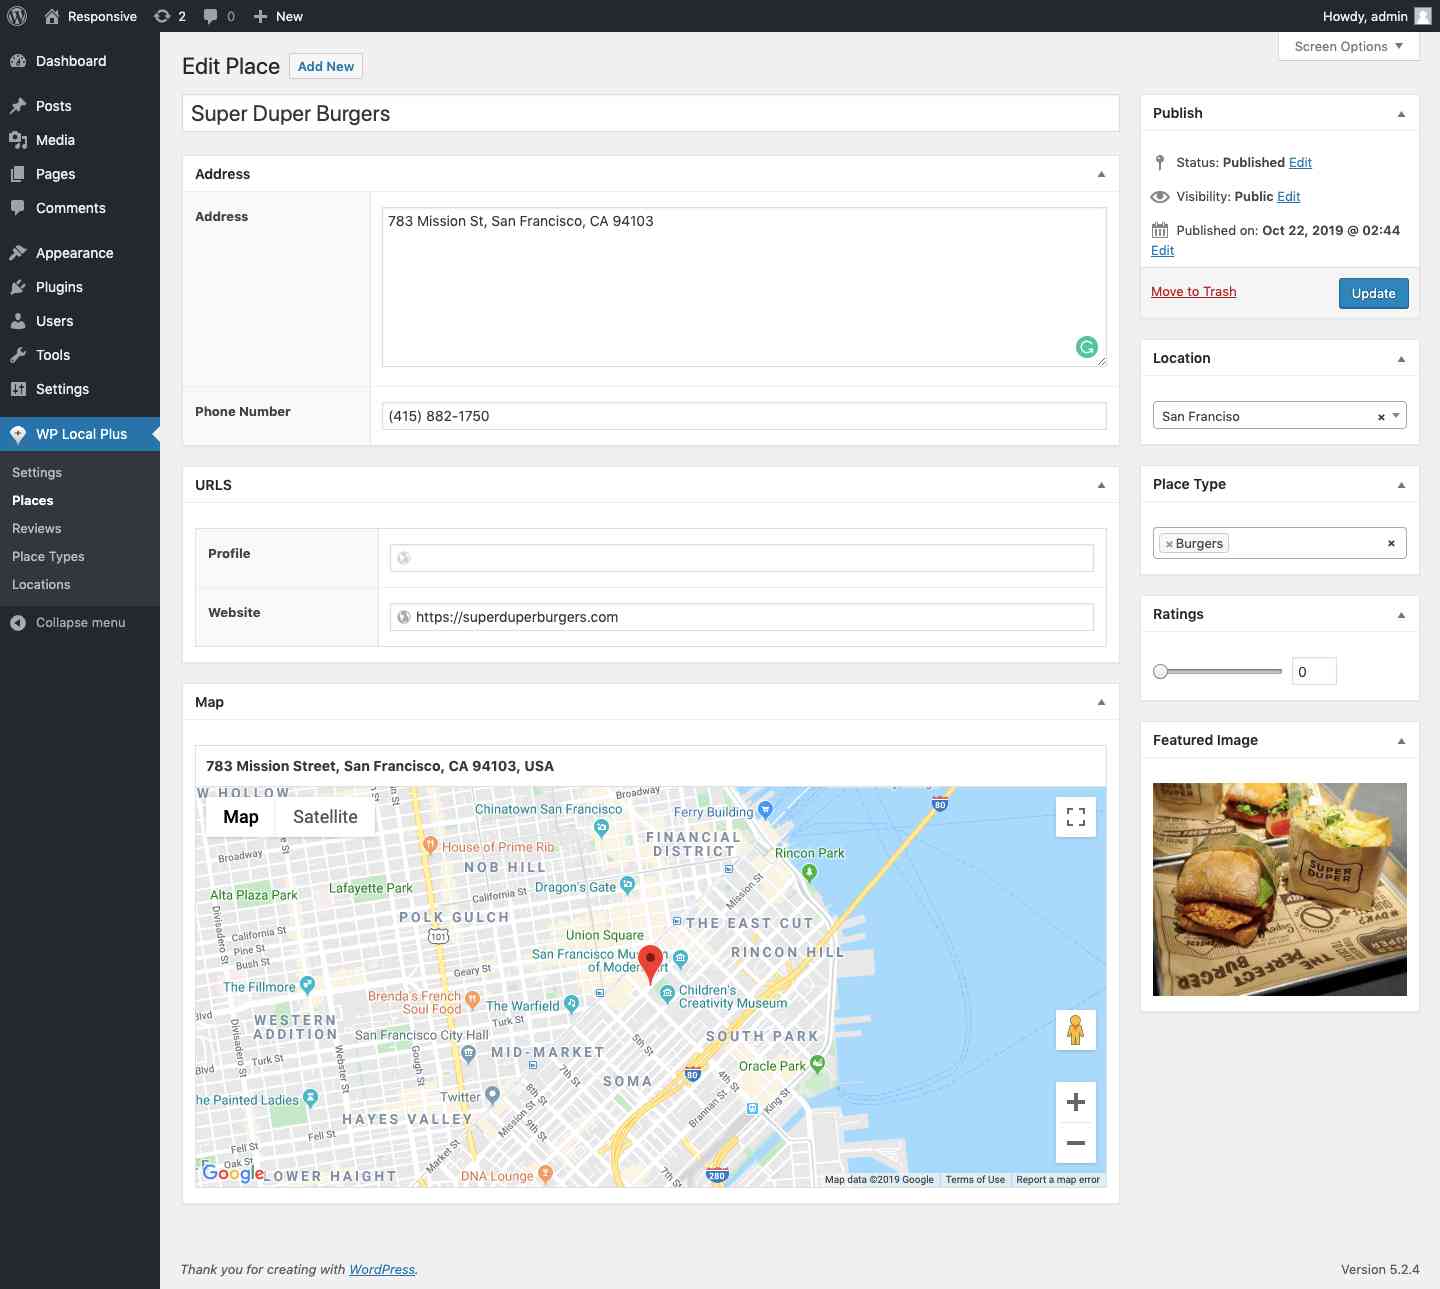Click the Update button
1440x1289 pixels.
click(1373, 293)
